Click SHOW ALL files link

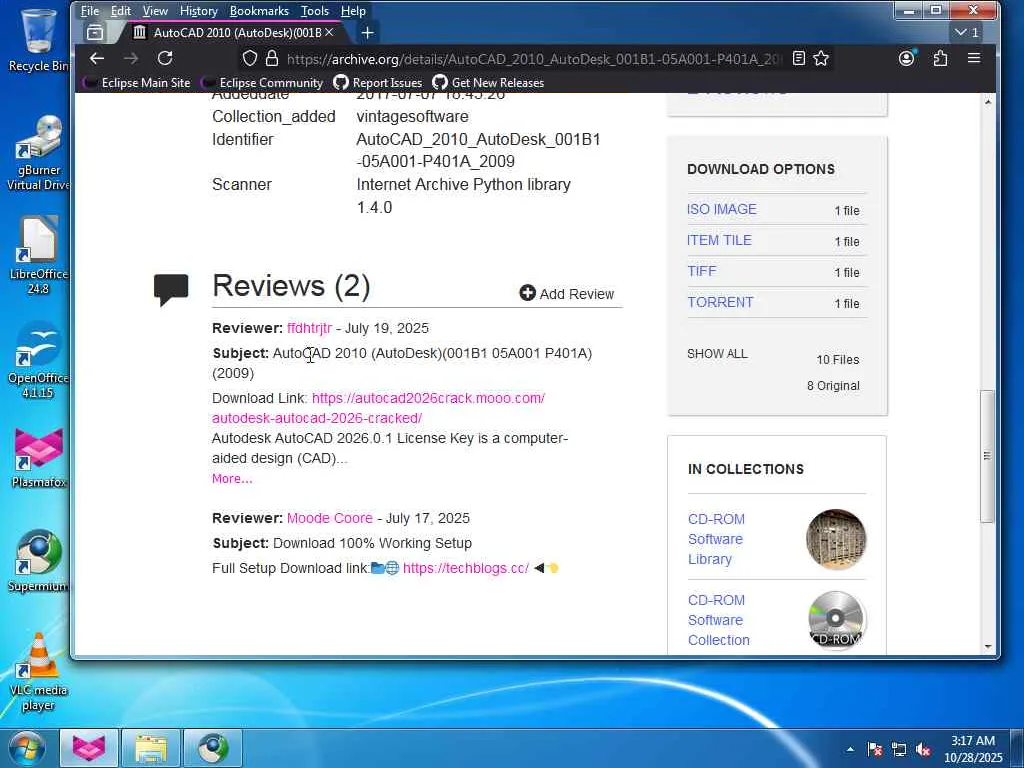pos(717,354)
